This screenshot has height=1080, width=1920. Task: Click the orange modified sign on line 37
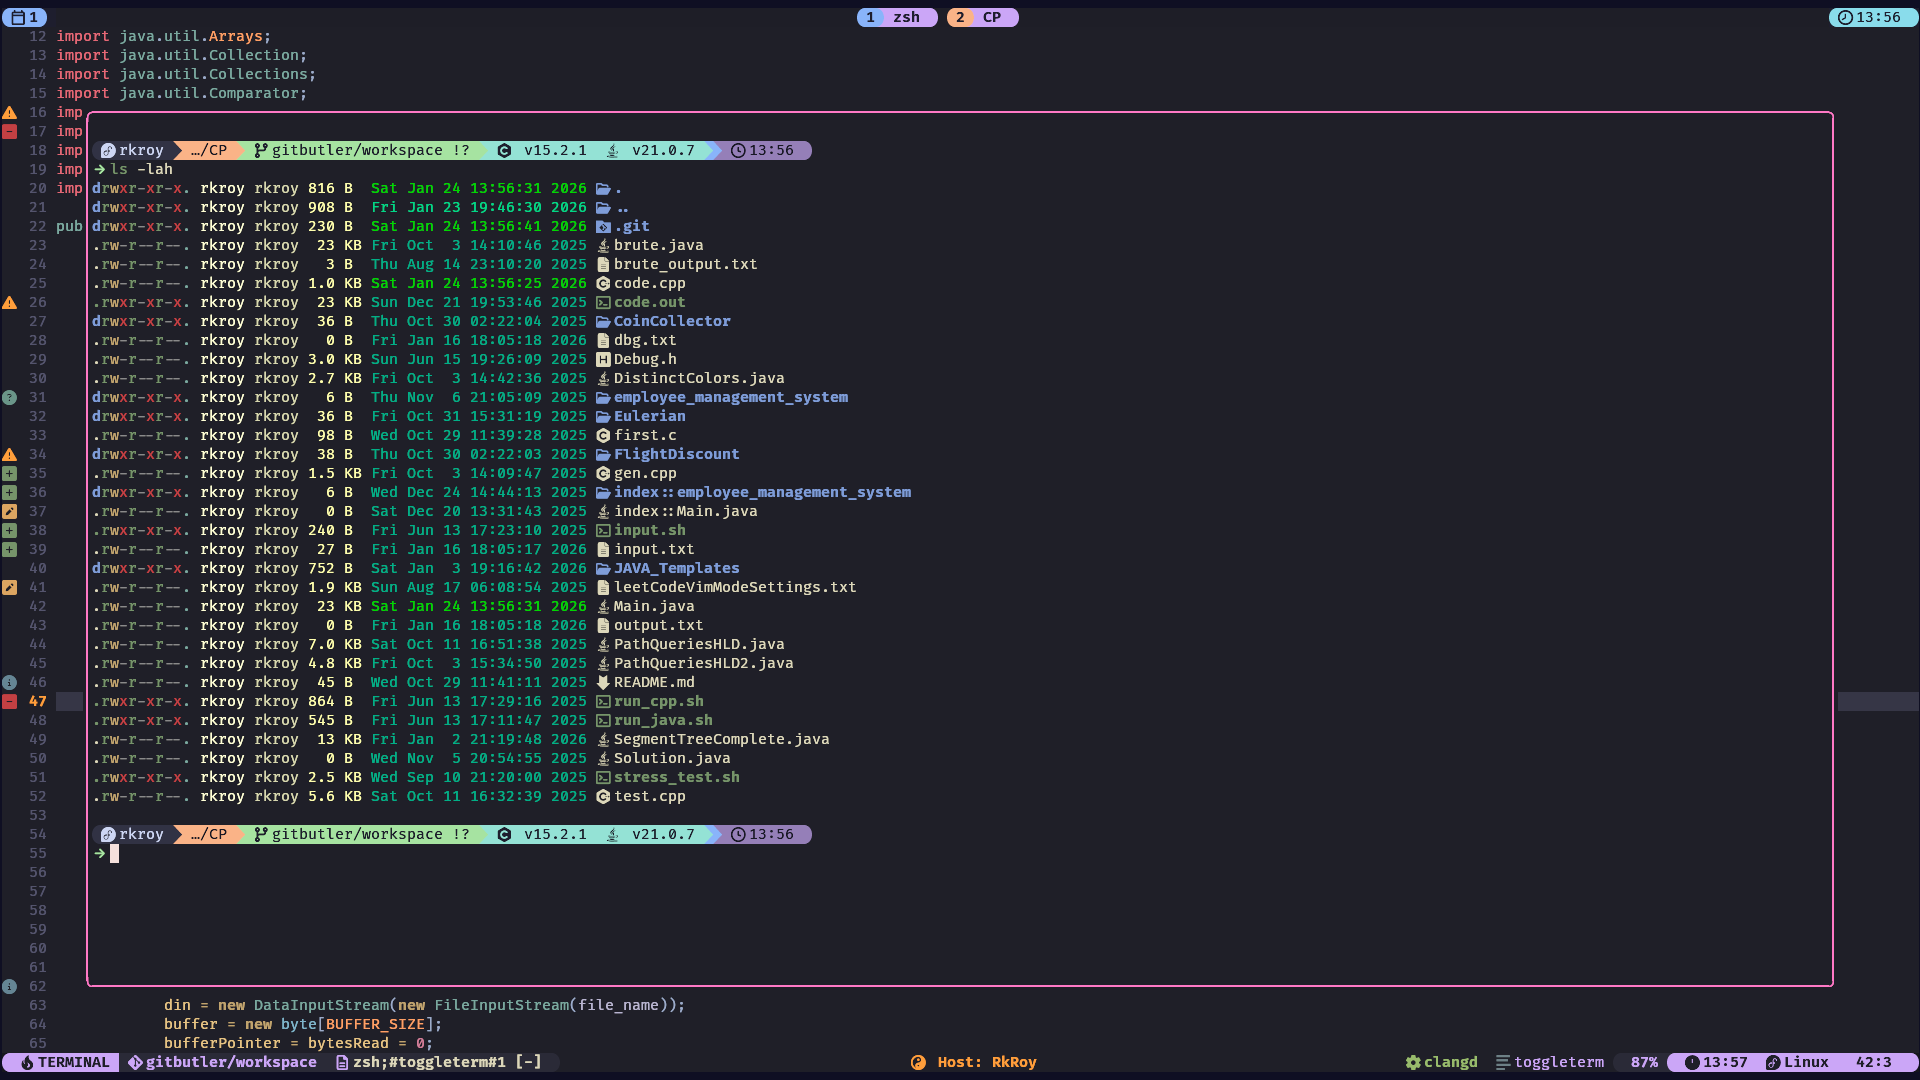[x=9, y=512]
